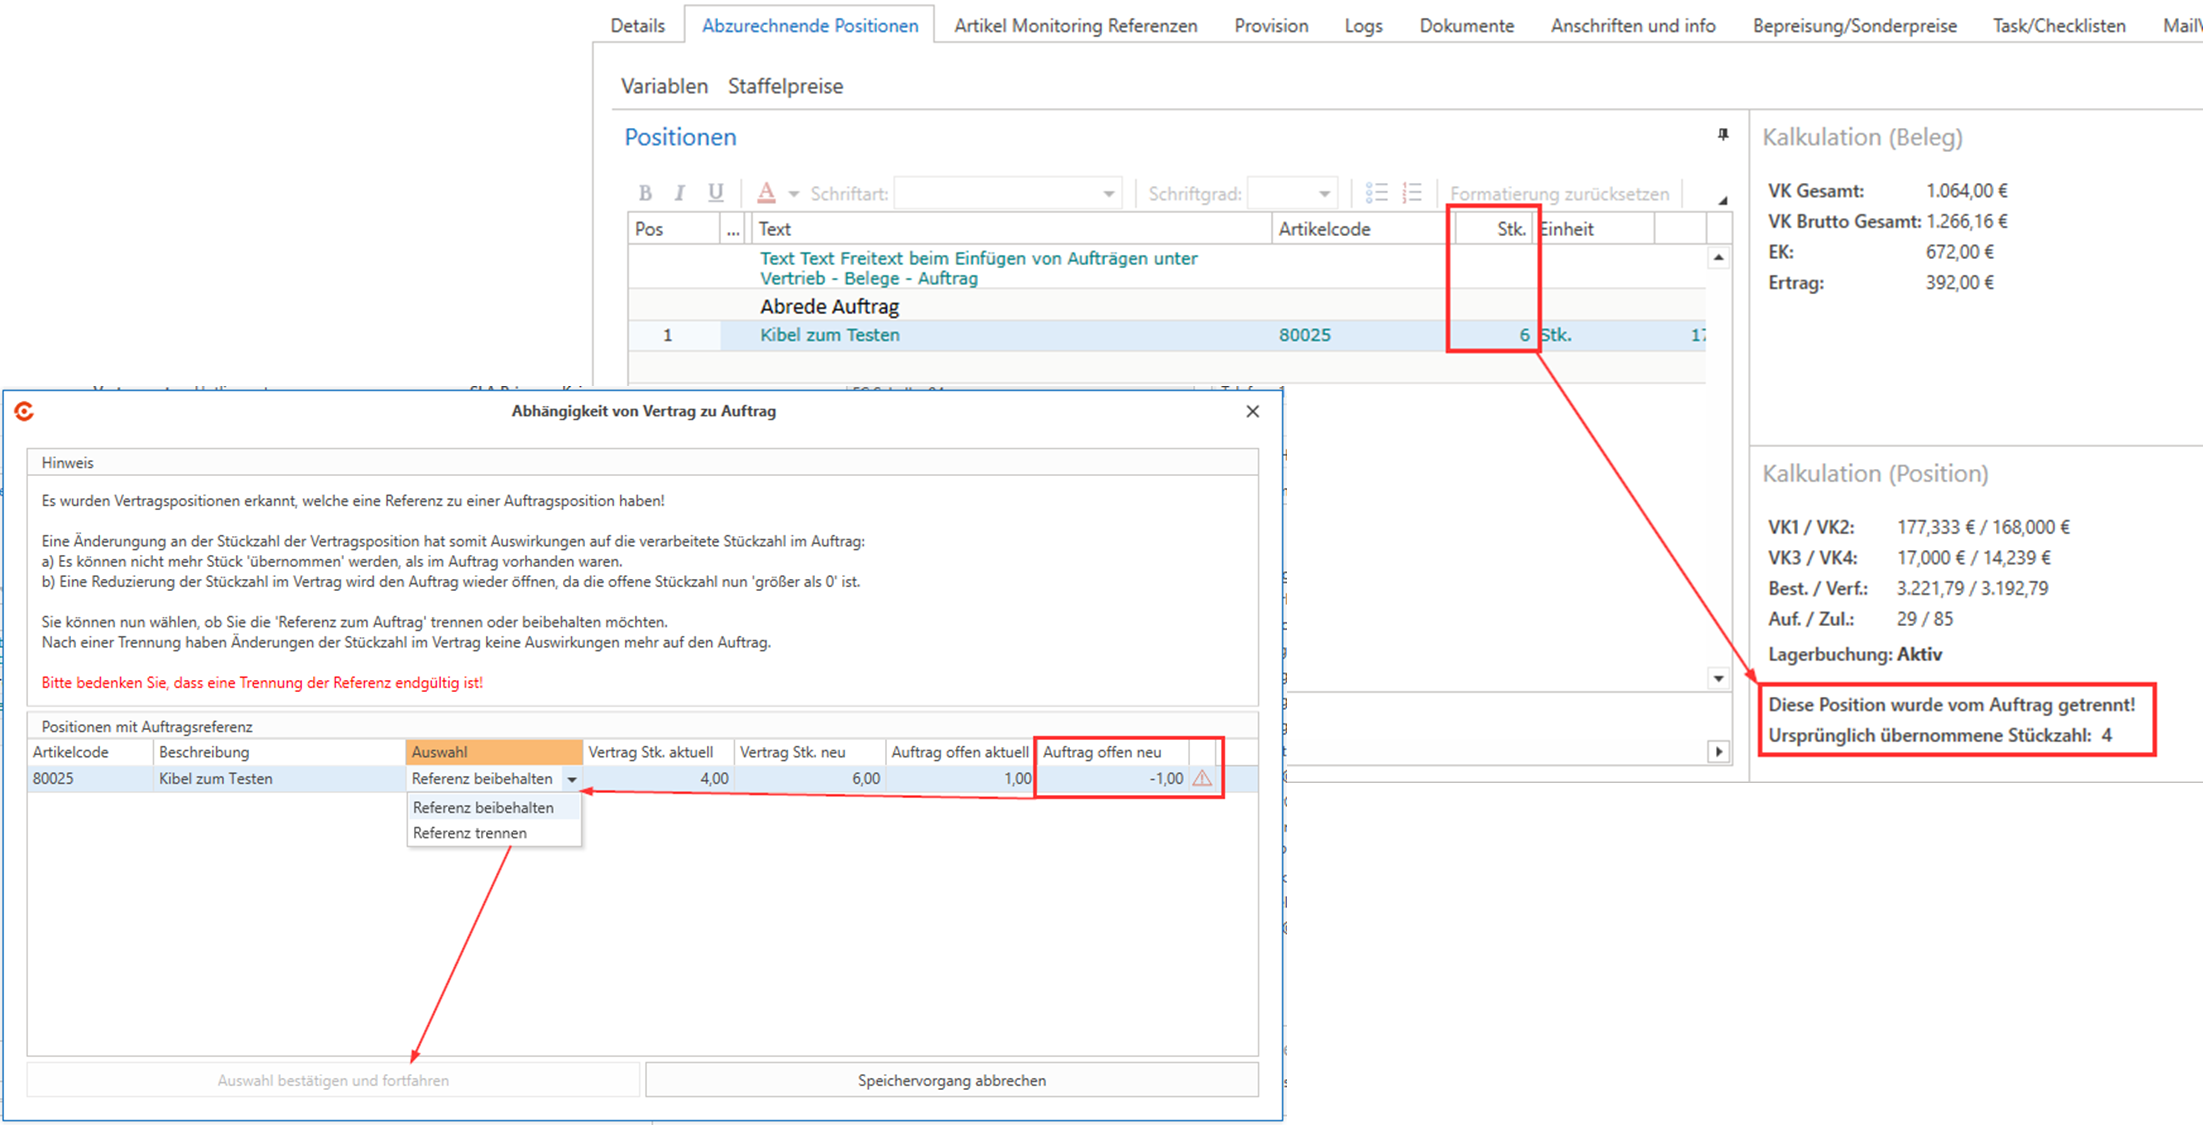Screen dimensions: 2203x1125
Task: Switch to Anschriften und info tab
Action: (x=1633, y=26)
